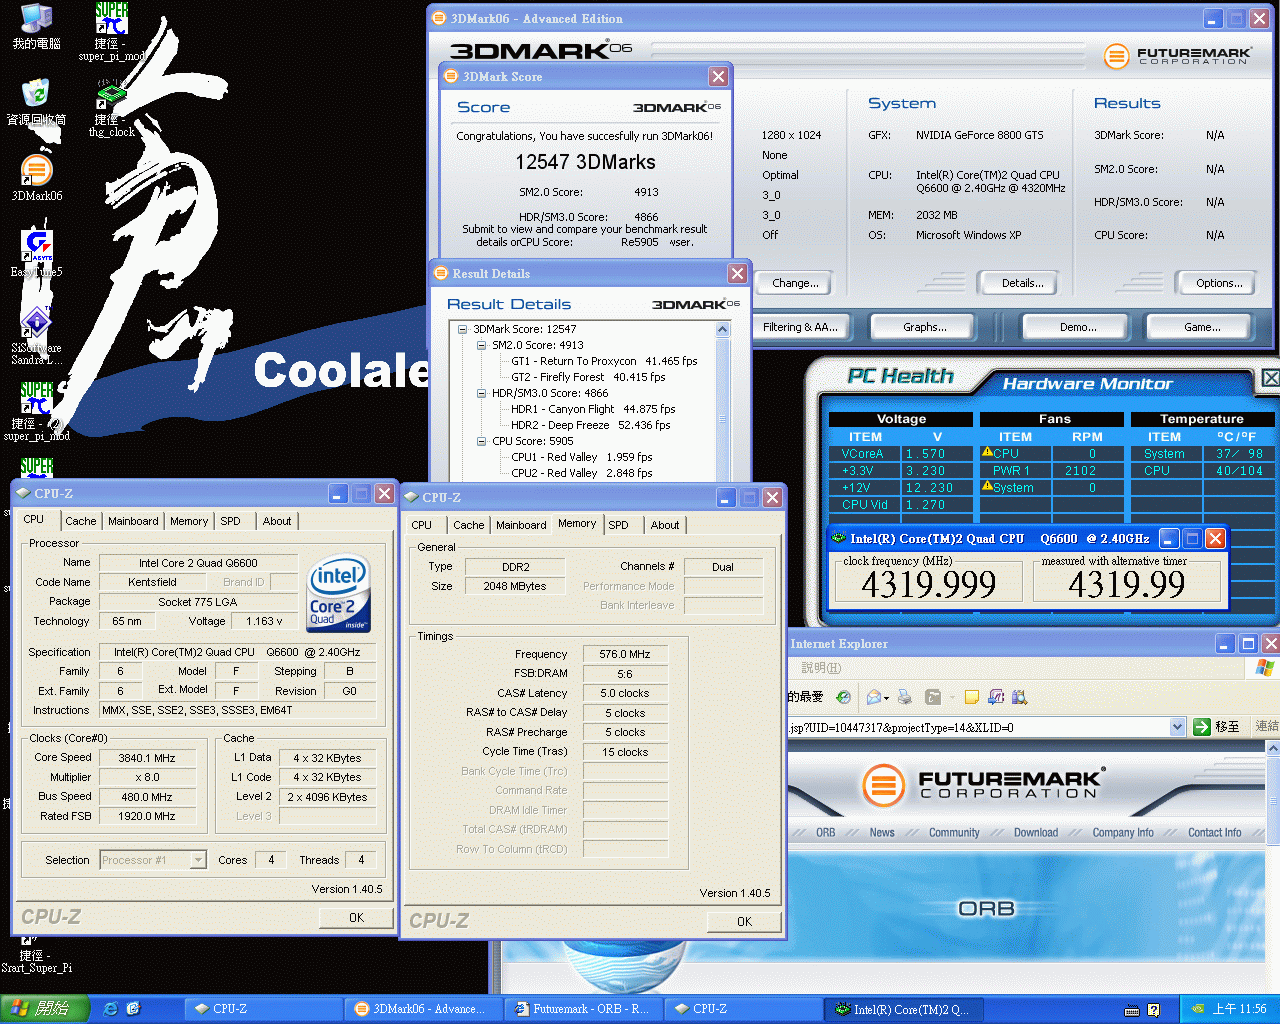Click the IE Print toolbar icon
This screenshot has width=1280, height=1024.
905,697
